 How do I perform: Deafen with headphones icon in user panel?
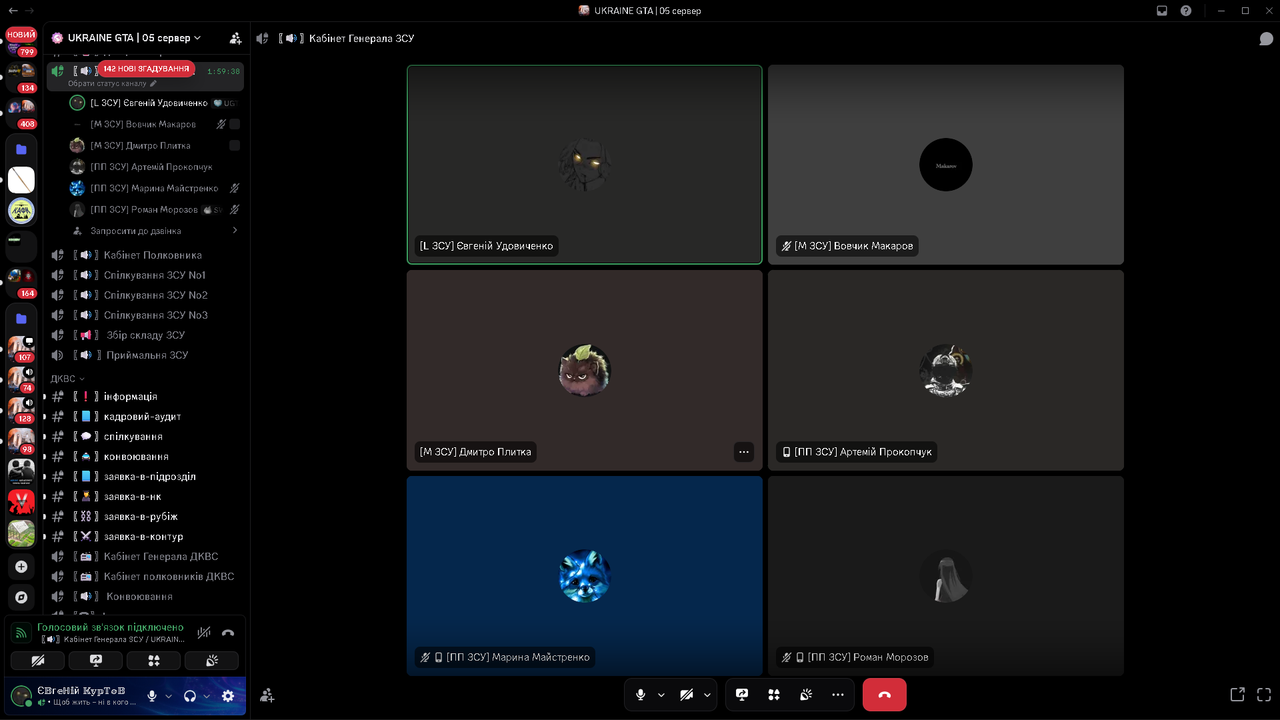coord(190,696)
